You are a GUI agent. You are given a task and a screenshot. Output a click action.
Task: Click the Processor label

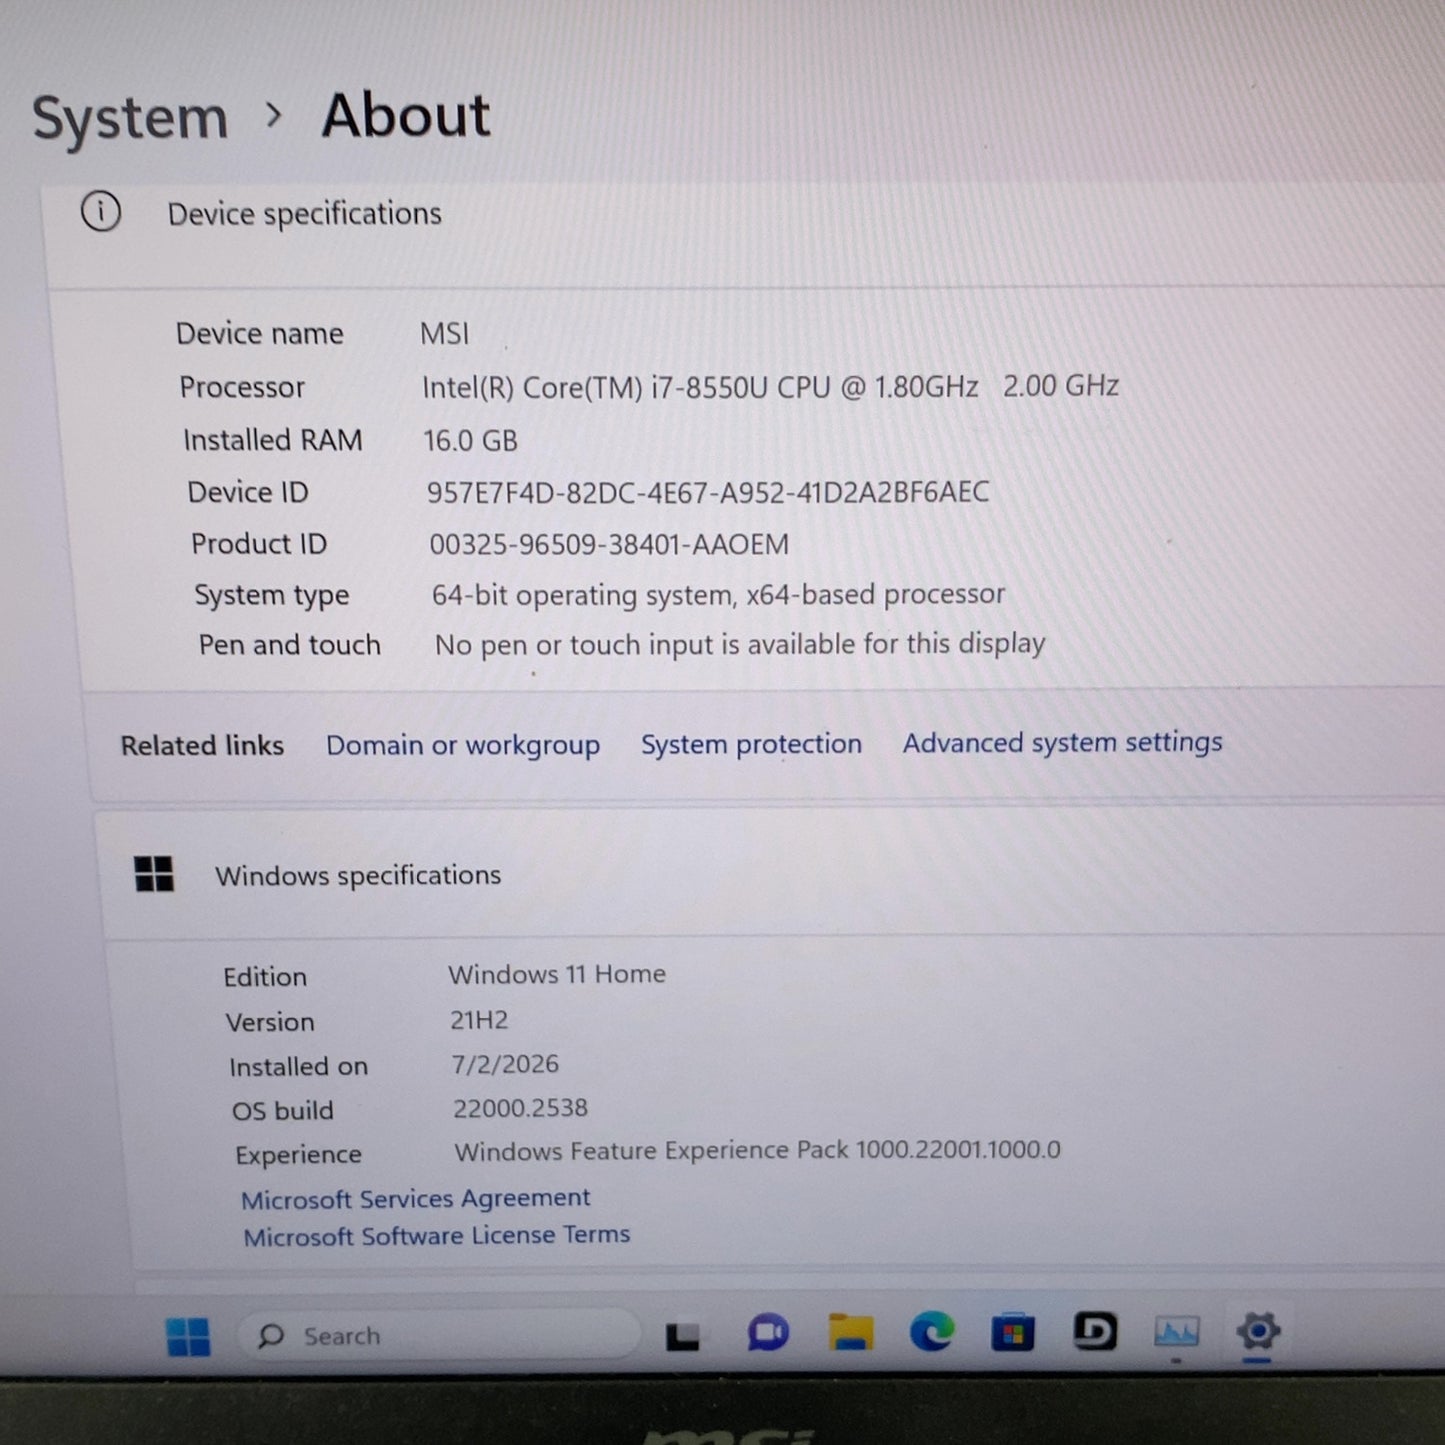click(x=242, y=387)
